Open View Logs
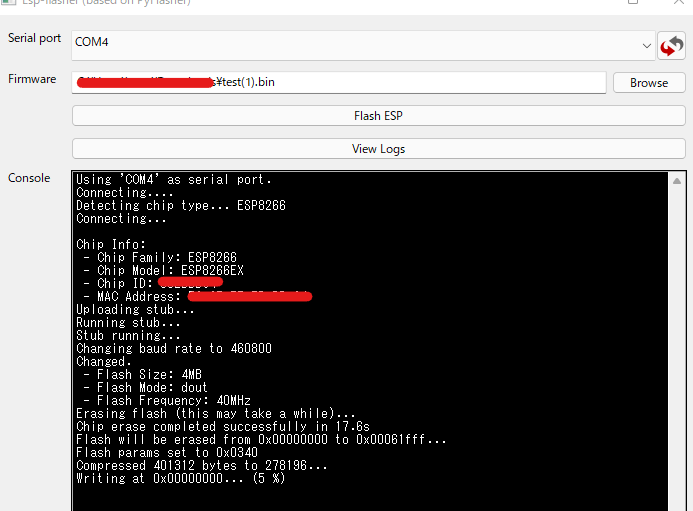The image size is (693, 511). coord(378,149)
